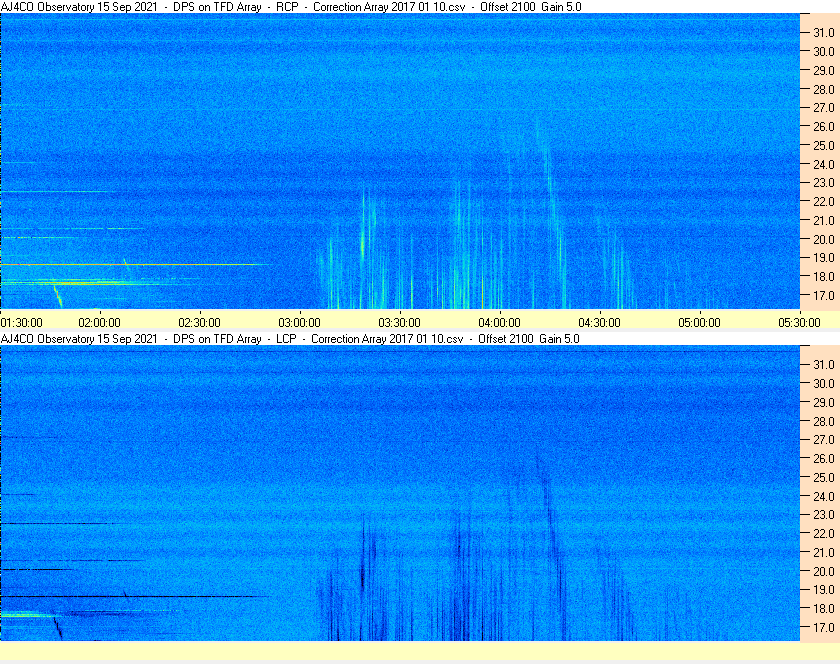Select the 19.0 frequency label on LCP plot
The height and width of the screenshot is (664, 840).
tap(824, 590)
